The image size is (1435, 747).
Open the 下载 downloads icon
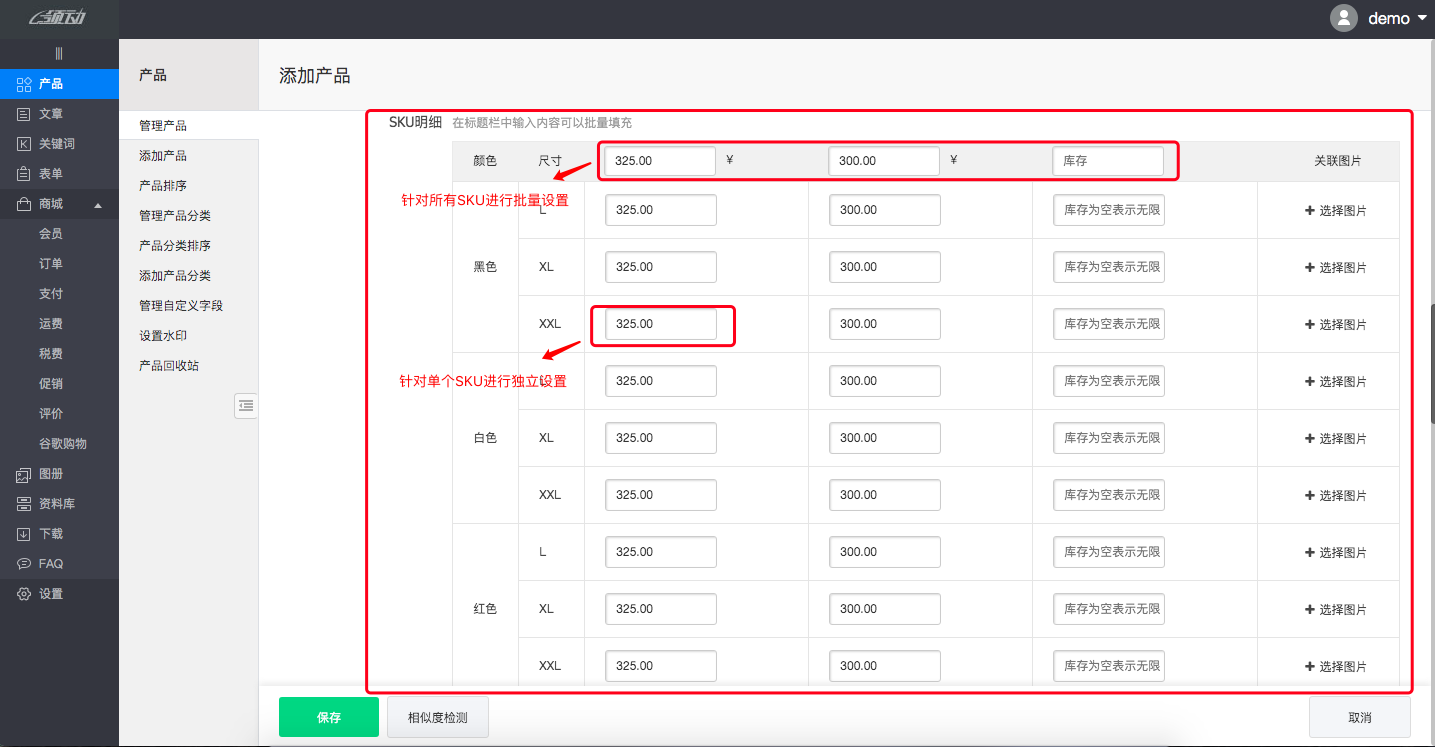(22, 533)
